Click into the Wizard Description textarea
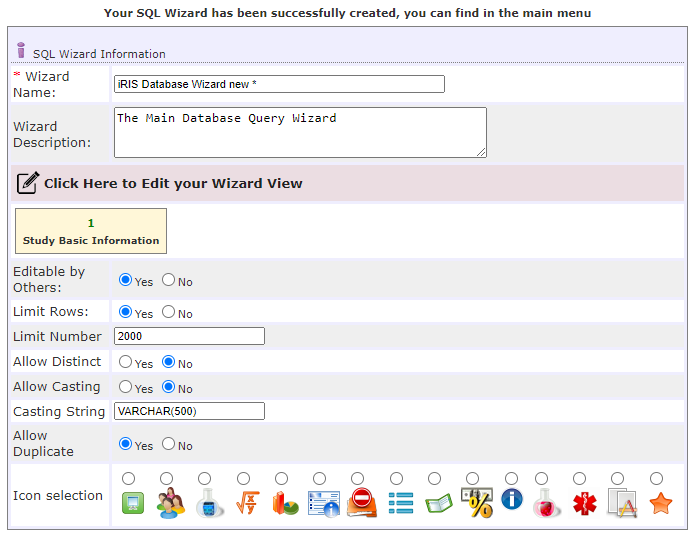695x537 pixels. point(301,132)
